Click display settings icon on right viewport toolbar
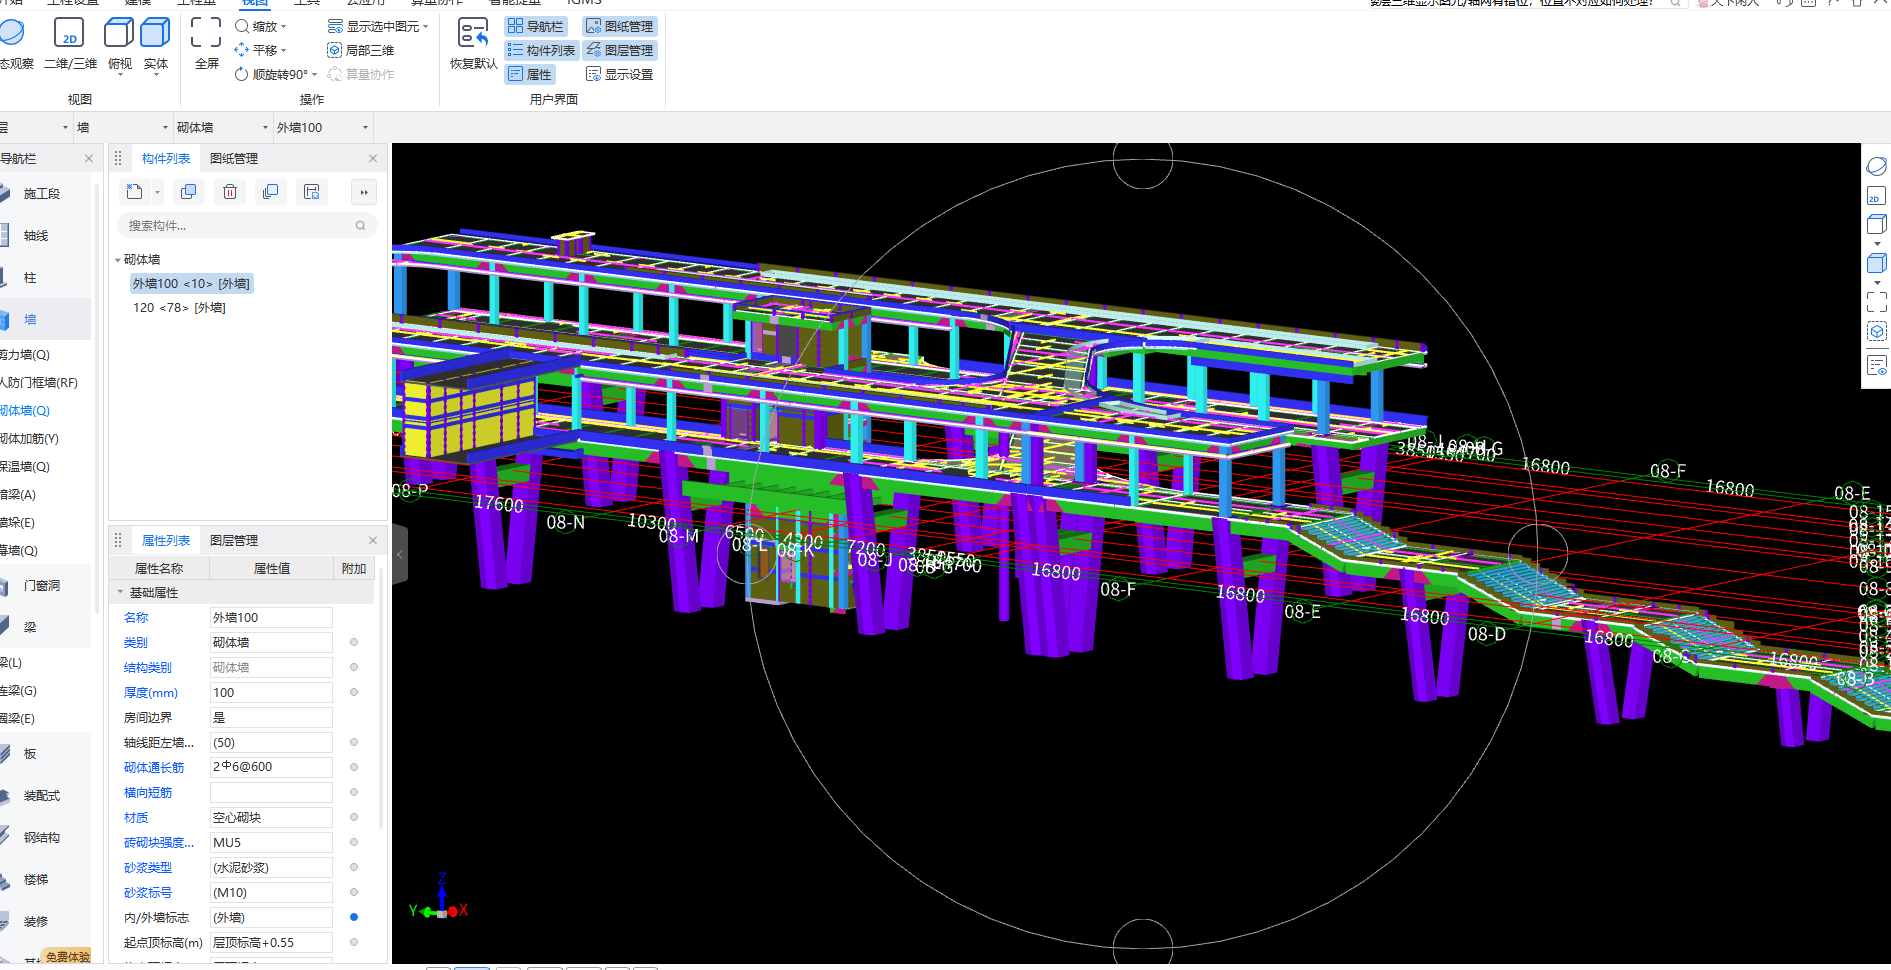 click(x=1876, y=365)
